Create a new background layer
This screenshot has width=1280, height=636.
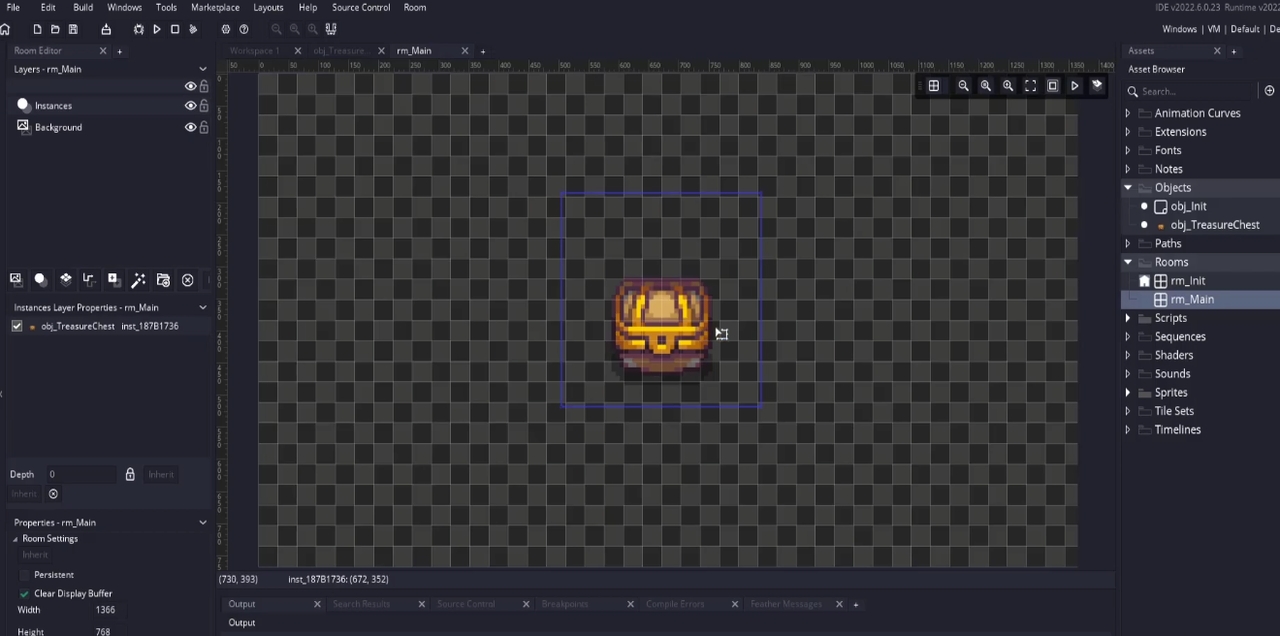coord(15,280)
